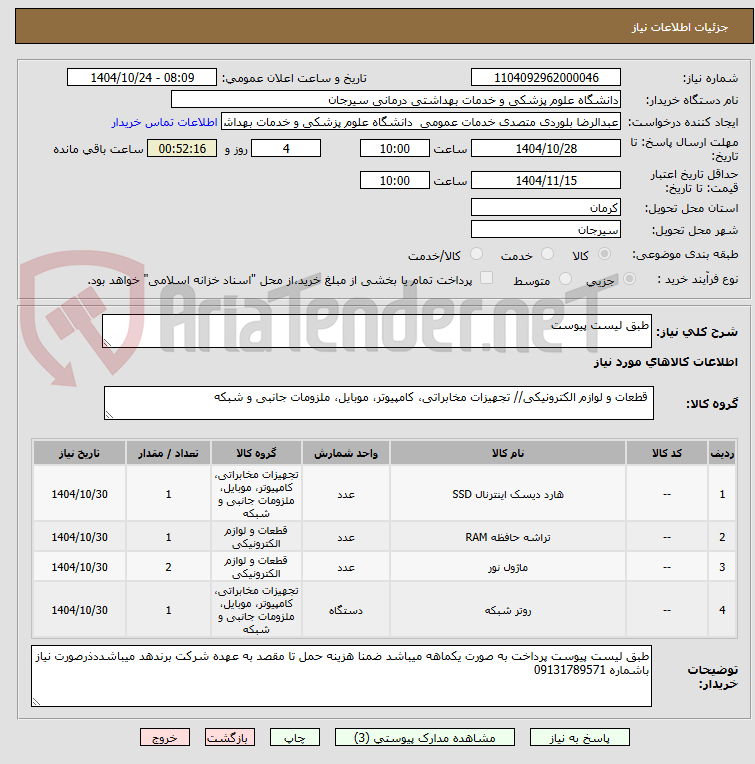The image size is (755, 764).
Task: Select the جزیی purchase type radio
Action: pos(629,279)
